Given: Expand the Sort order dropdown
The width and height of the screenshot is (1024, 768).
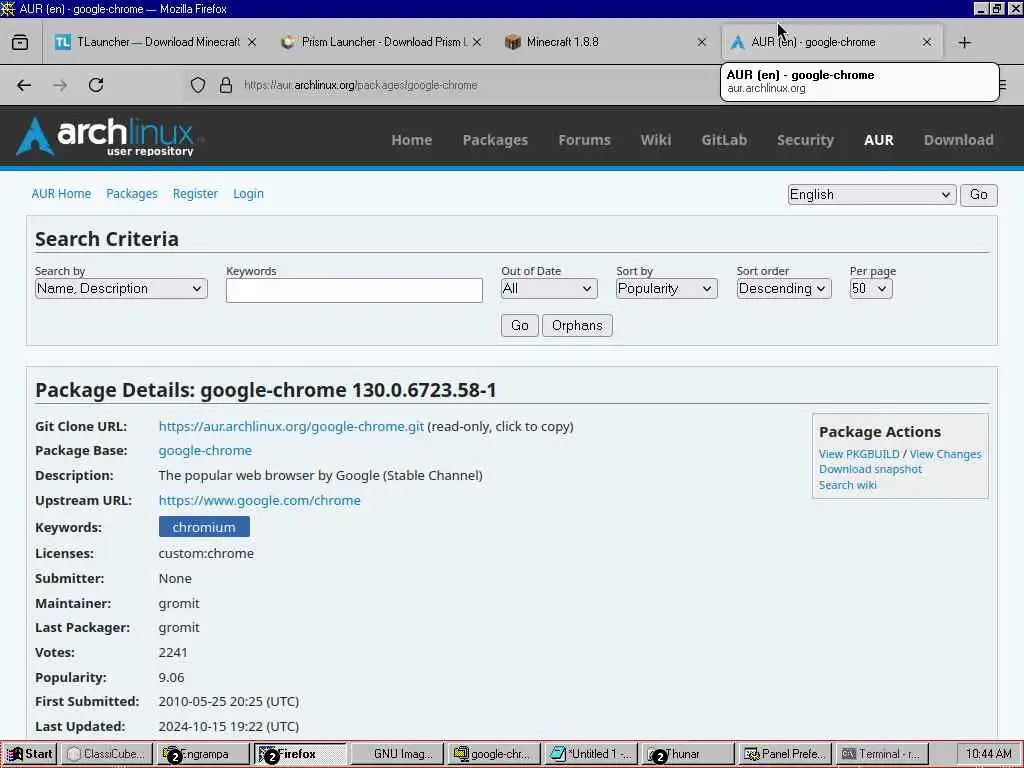Looking at the screenshot, I should click(x=784, y=289).
